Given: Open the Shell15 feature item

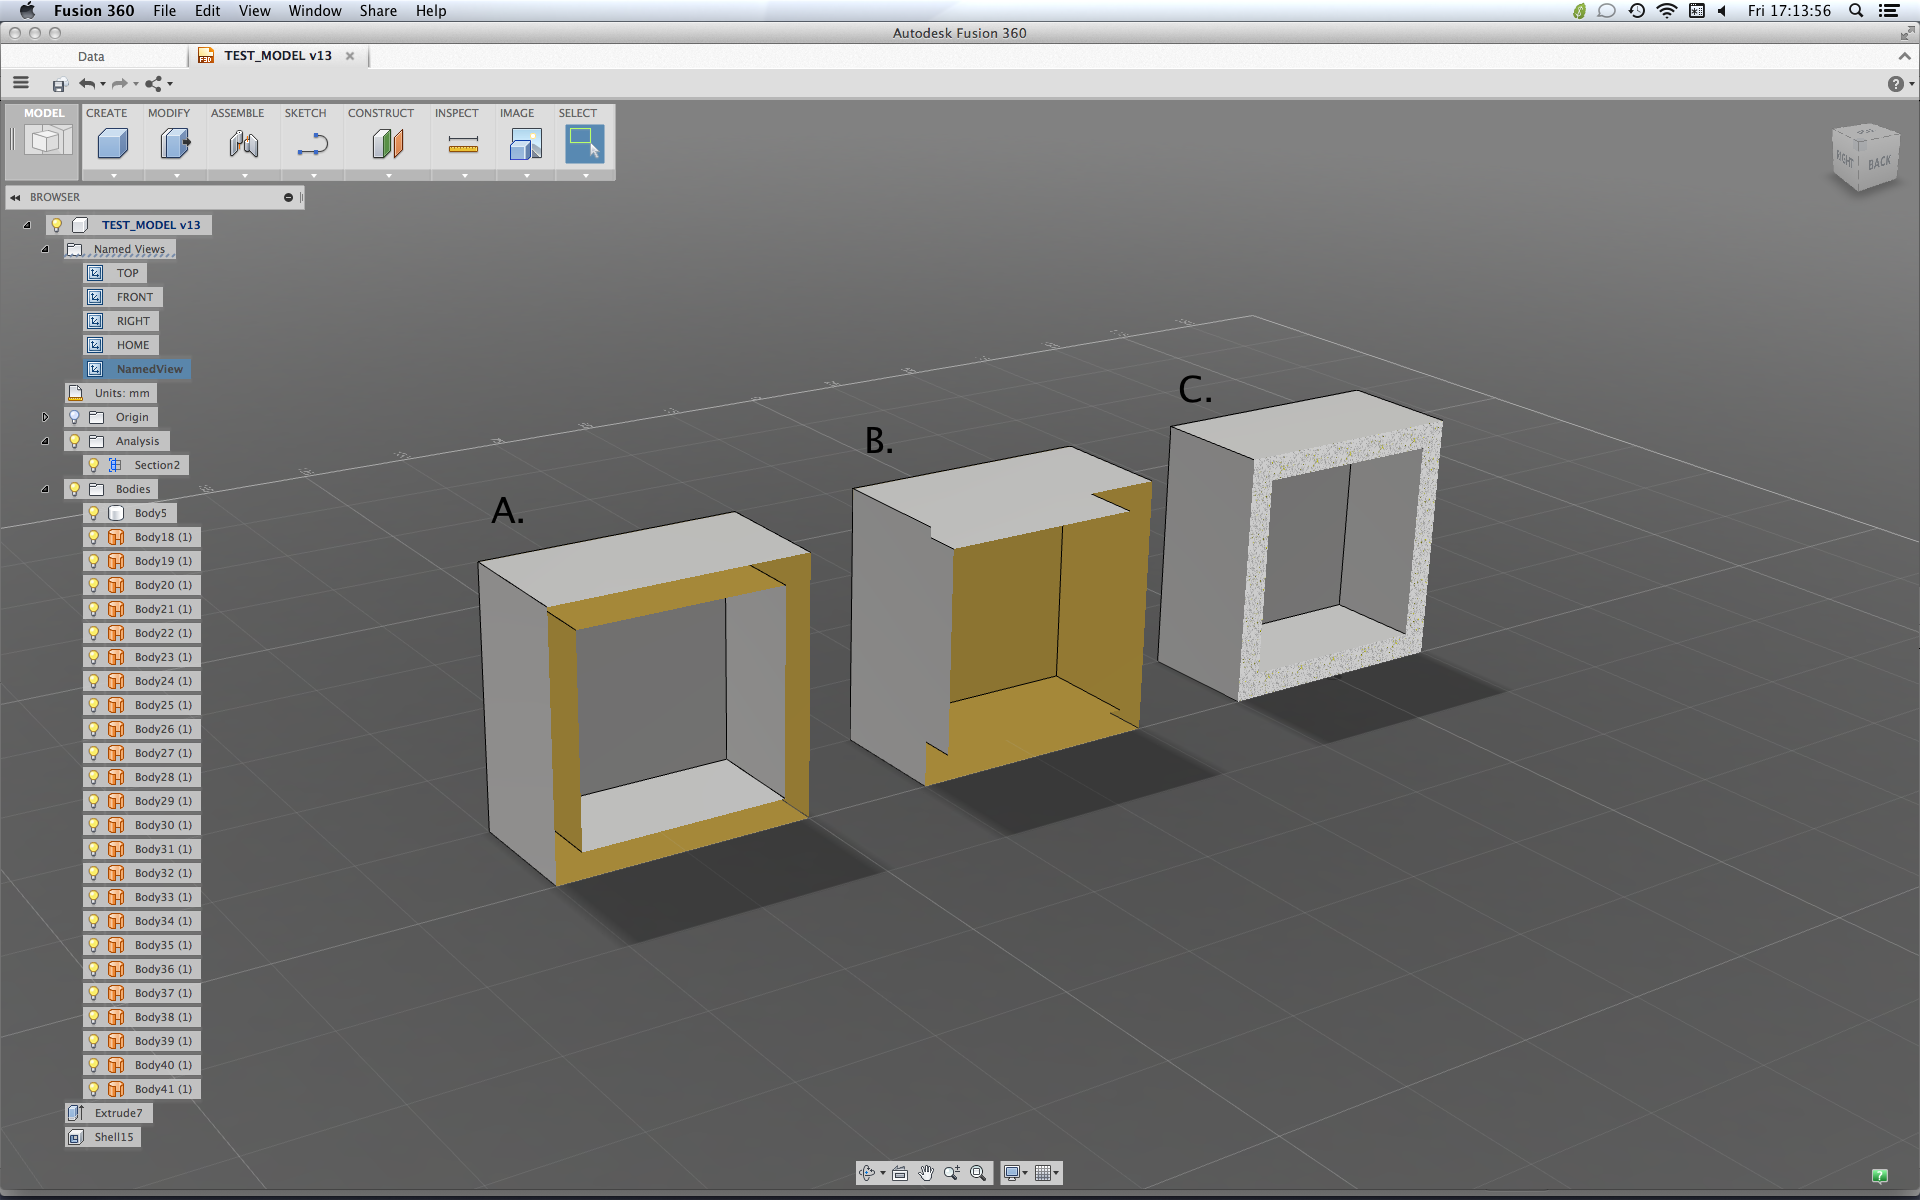Looking at the screenshot, I should 103,1137.
